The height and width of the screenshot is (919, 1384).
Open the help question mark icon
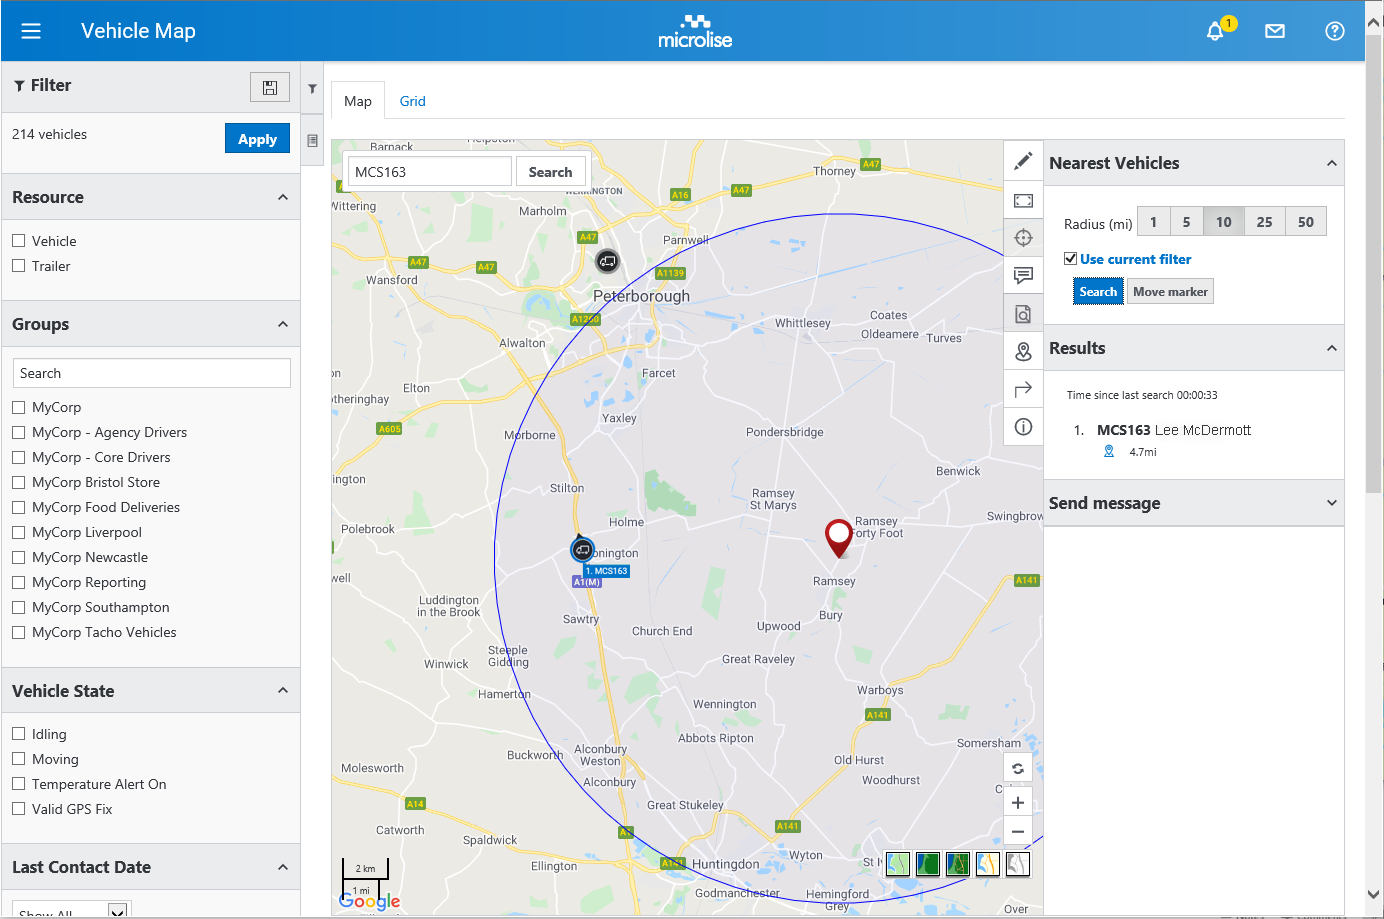(x=1335, y=31)
